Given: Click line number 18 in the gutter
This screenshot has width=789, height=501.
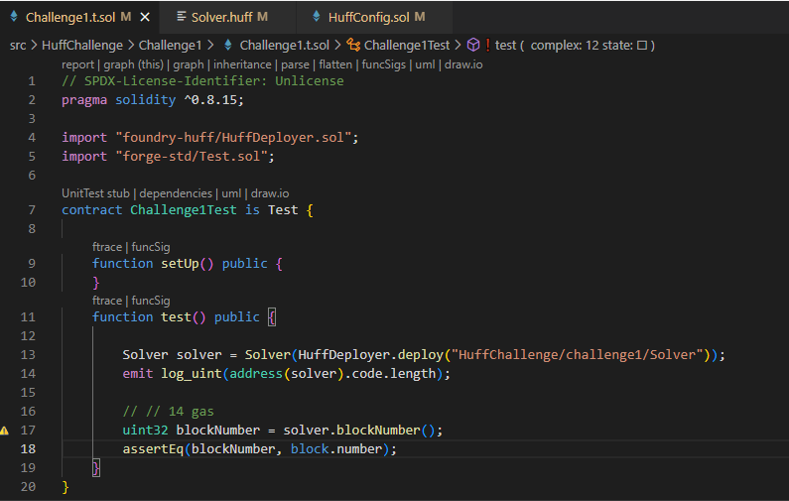Looking at the screenshot, I should pyautogui.click(x=31, y=449).
